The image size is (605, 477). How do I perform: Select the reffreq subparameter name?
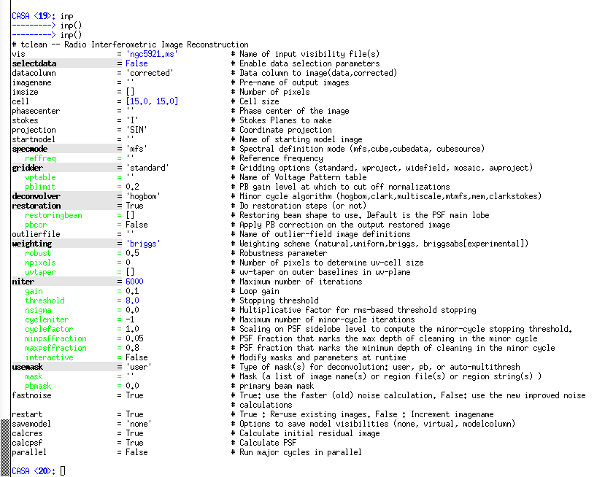pyautogui.click(x=40, y=158)
